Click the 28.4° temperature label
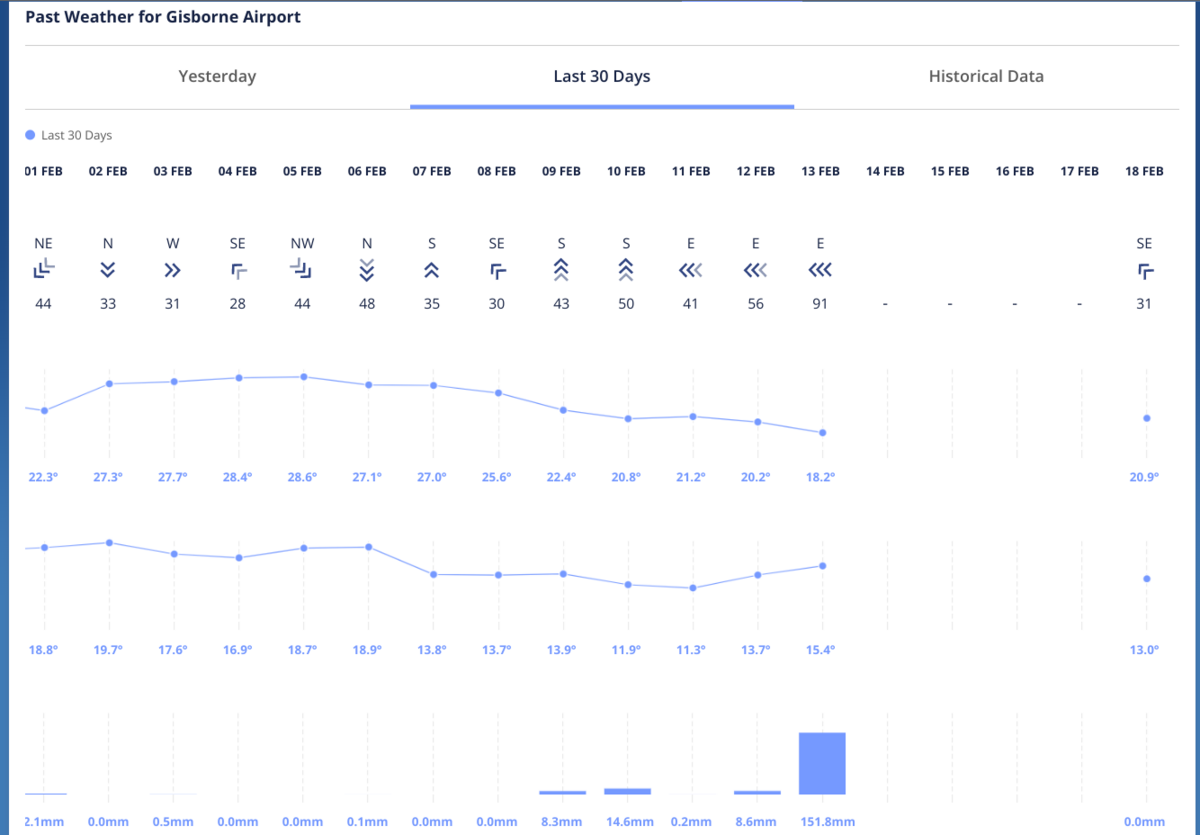The height and width of the screenshot is (835, 1200). click(237, 478)
